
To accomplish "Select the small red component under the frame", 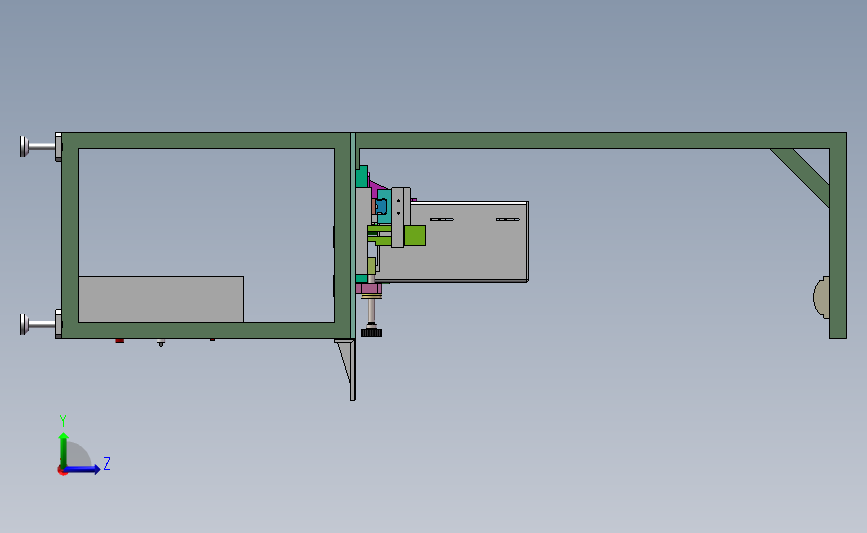I will coord(119,341).
